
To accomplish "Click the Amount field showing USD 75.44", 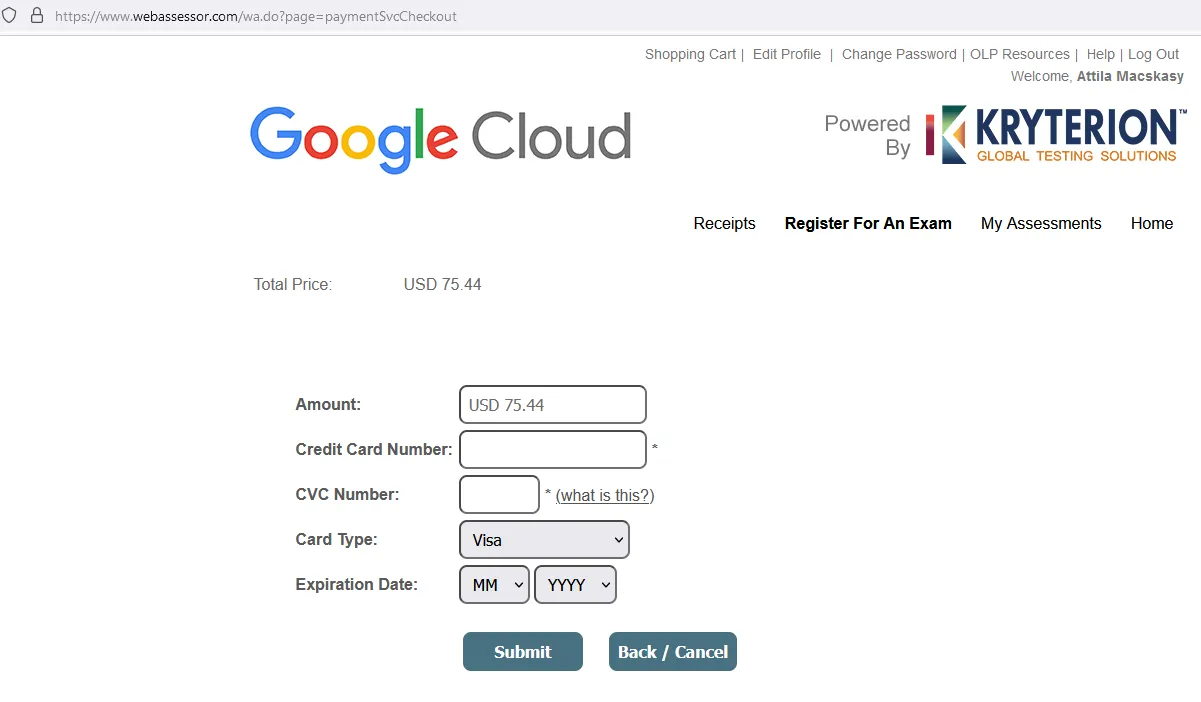I will point(553,405).
